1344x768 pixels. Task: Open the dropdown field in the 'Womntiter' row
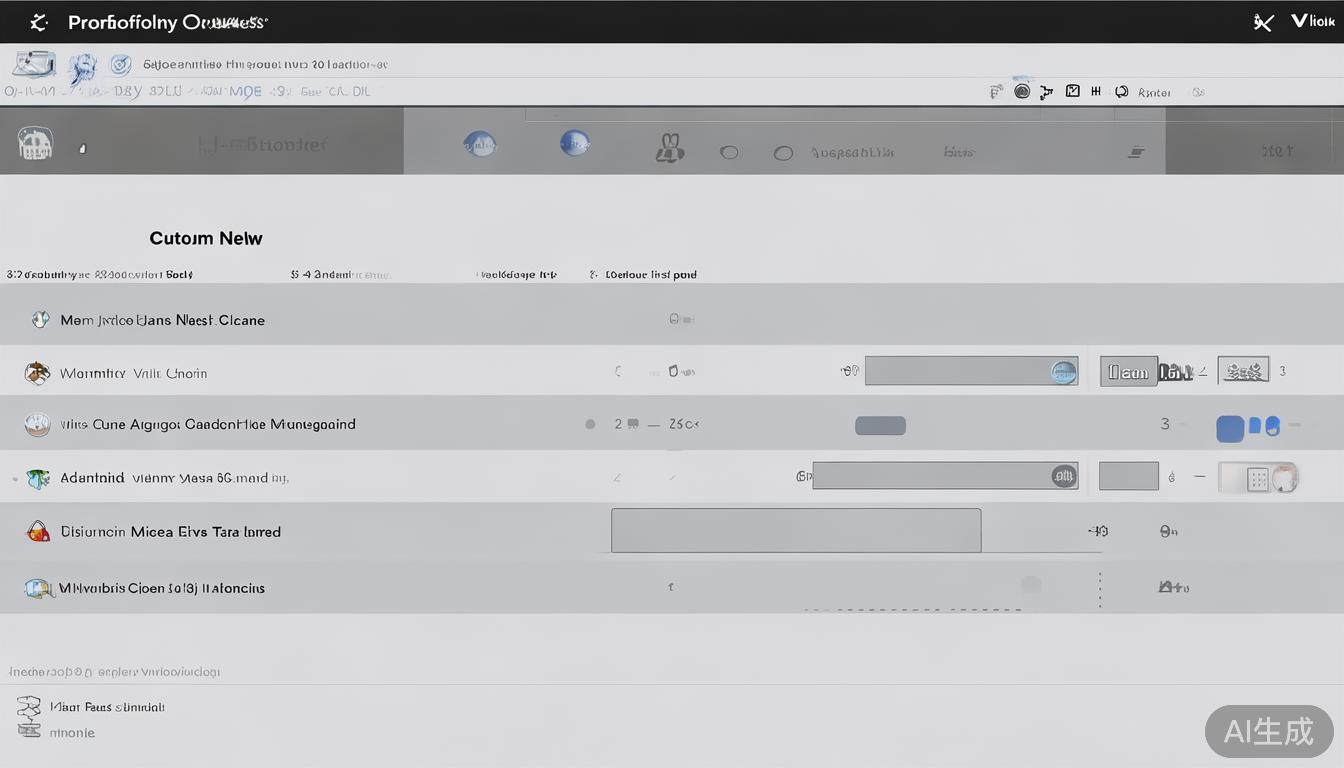[970, 371]
